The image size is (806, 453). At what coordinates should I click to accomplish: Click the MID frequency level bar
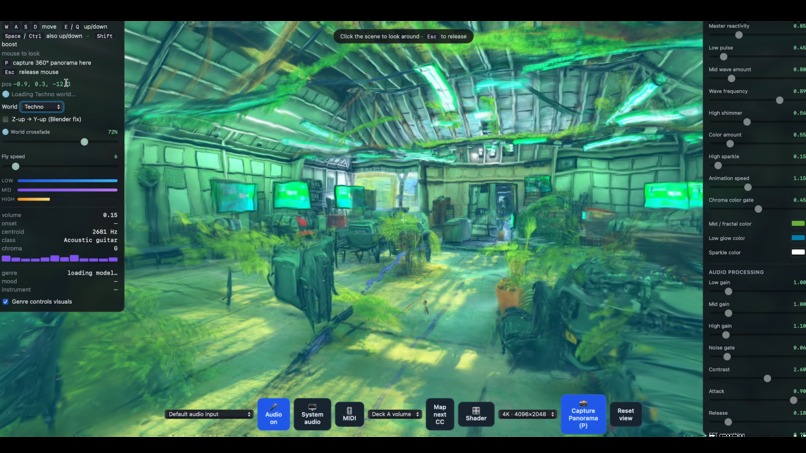coord(67,190)
